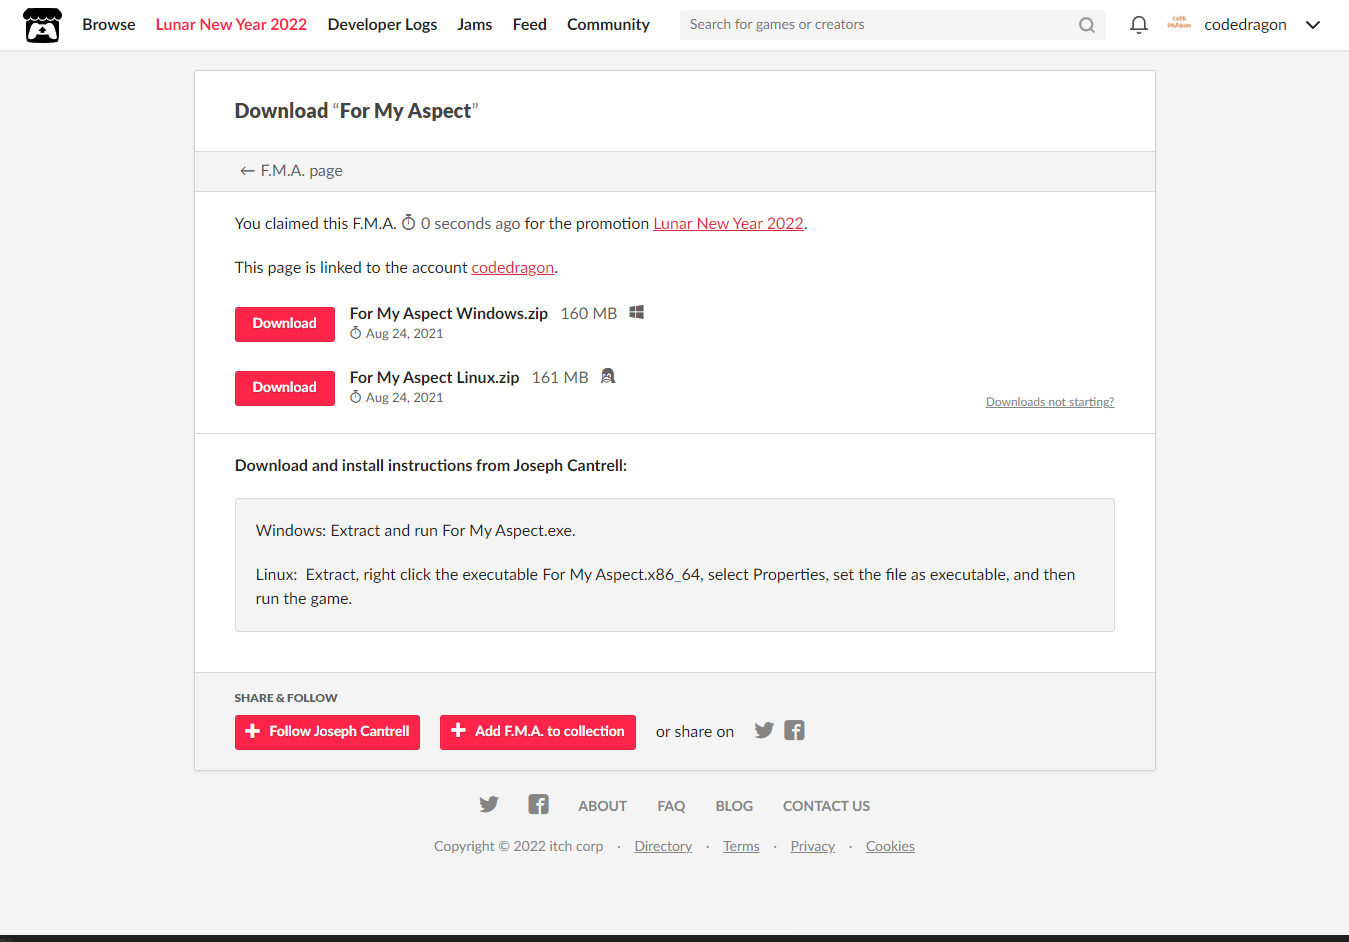Open itch.io Twitter in footer
Viewport: 1349px width, 942px height.
489,805
